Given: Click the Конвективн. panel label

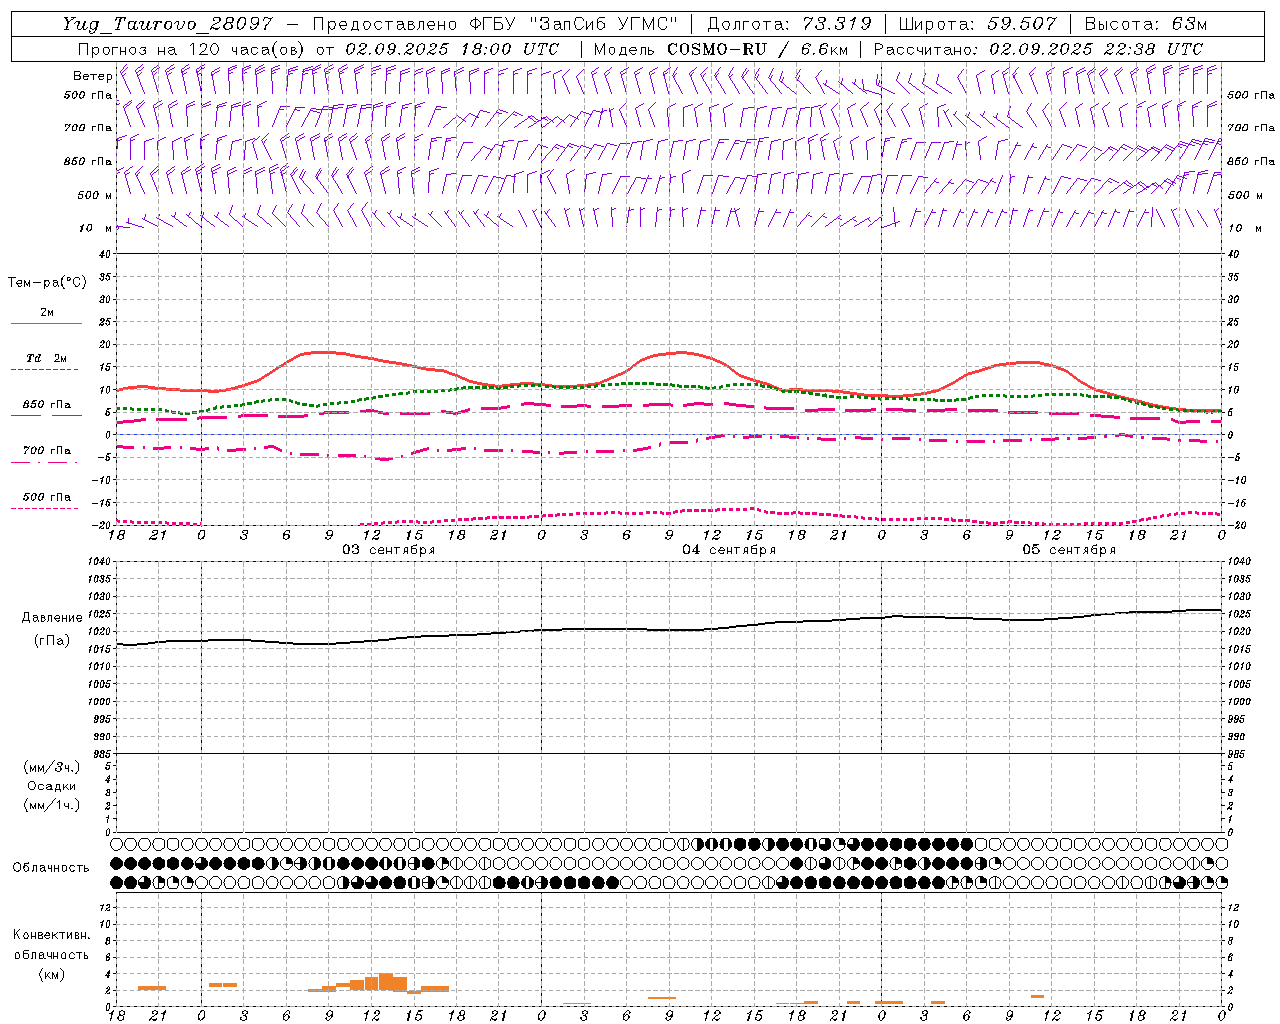Looking at the screenshot, I should coord(51,935).
